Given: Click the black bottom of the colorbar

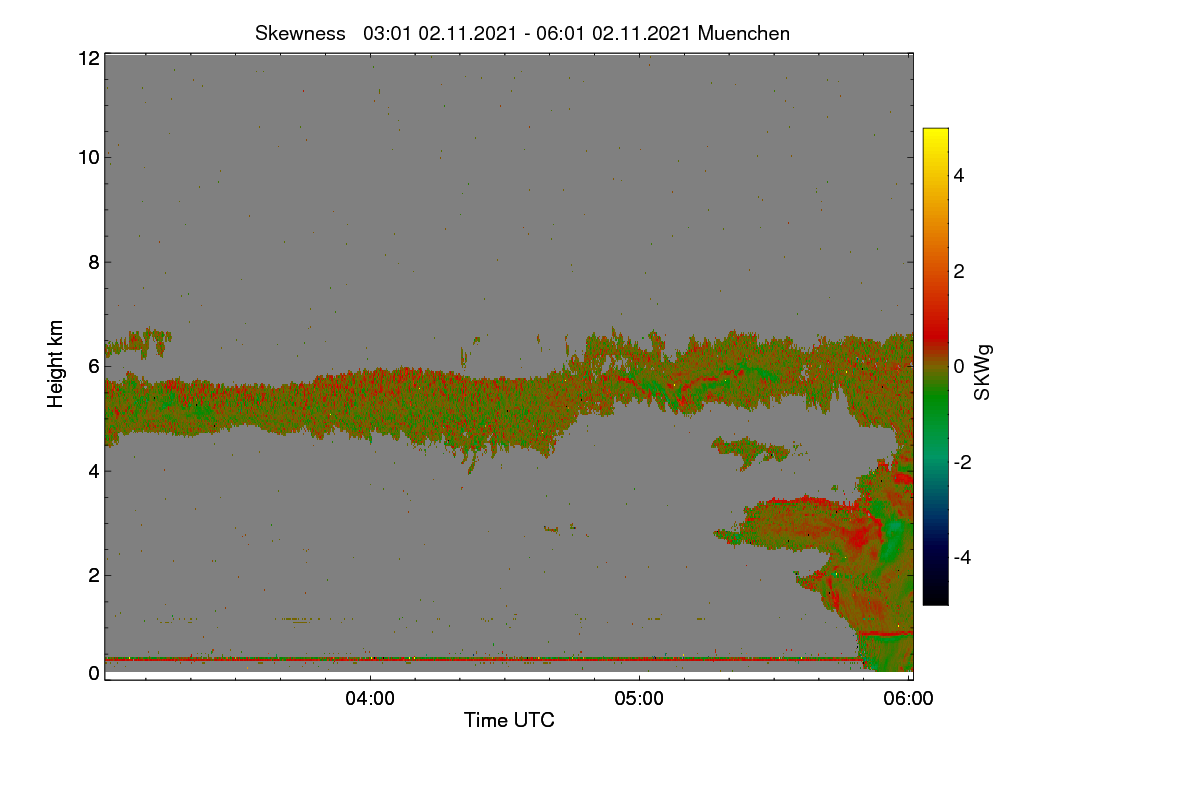Looking at the screenshot, I should click(935, 598).
